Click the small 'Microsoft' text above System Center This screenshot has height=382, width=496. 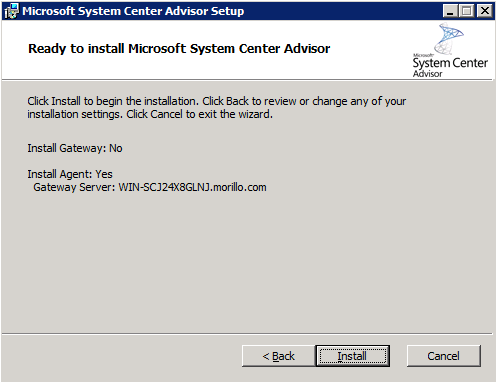[x=423, y=55]
